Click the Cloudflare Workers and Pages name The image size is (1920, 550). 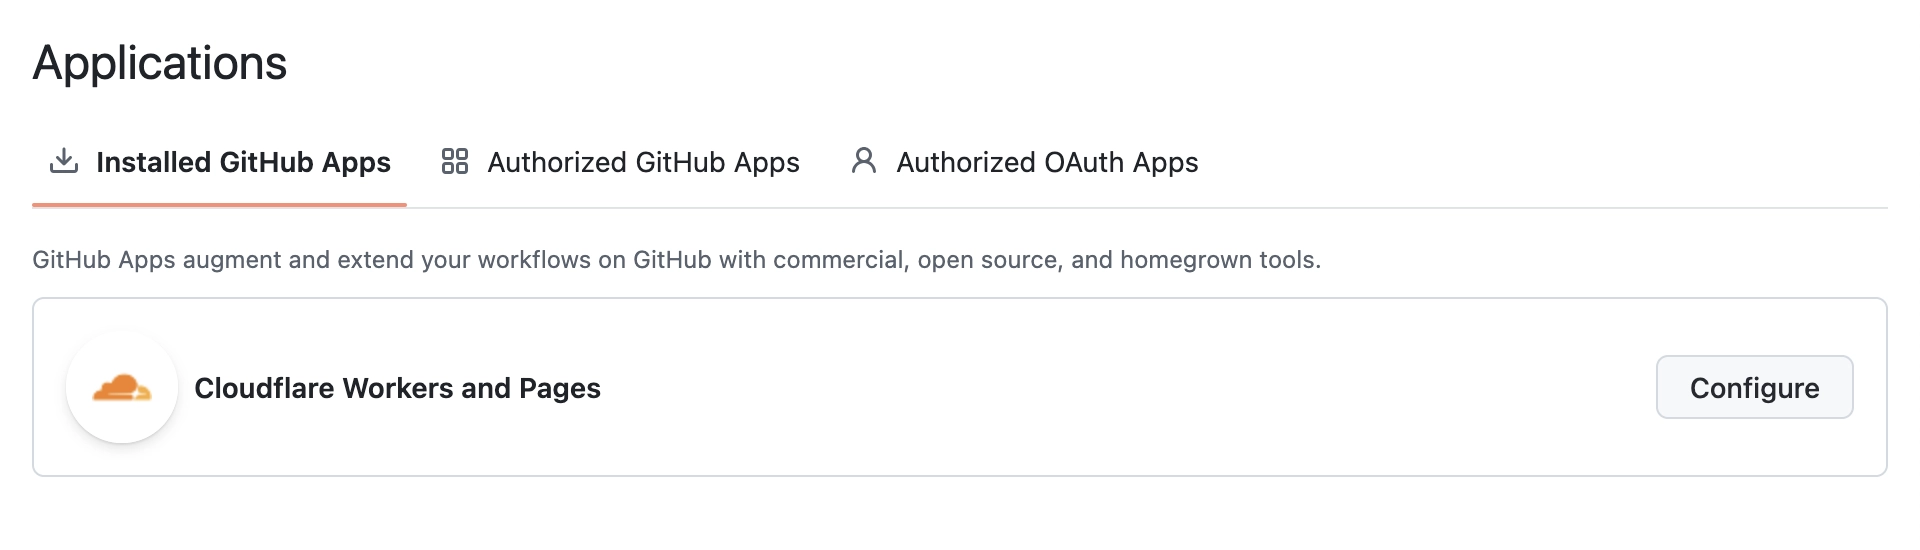[397, 388]
